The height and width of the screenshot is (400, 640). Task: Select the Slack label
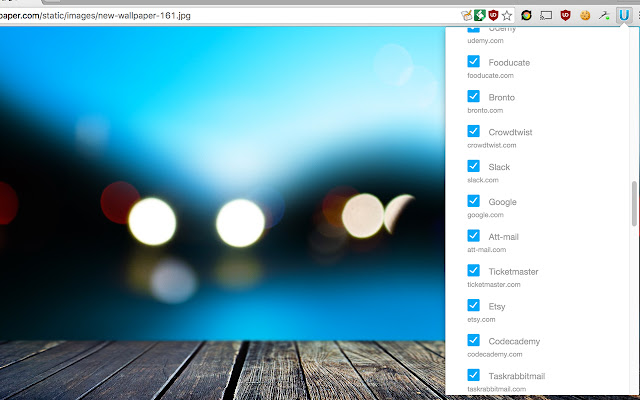point(499,167)
